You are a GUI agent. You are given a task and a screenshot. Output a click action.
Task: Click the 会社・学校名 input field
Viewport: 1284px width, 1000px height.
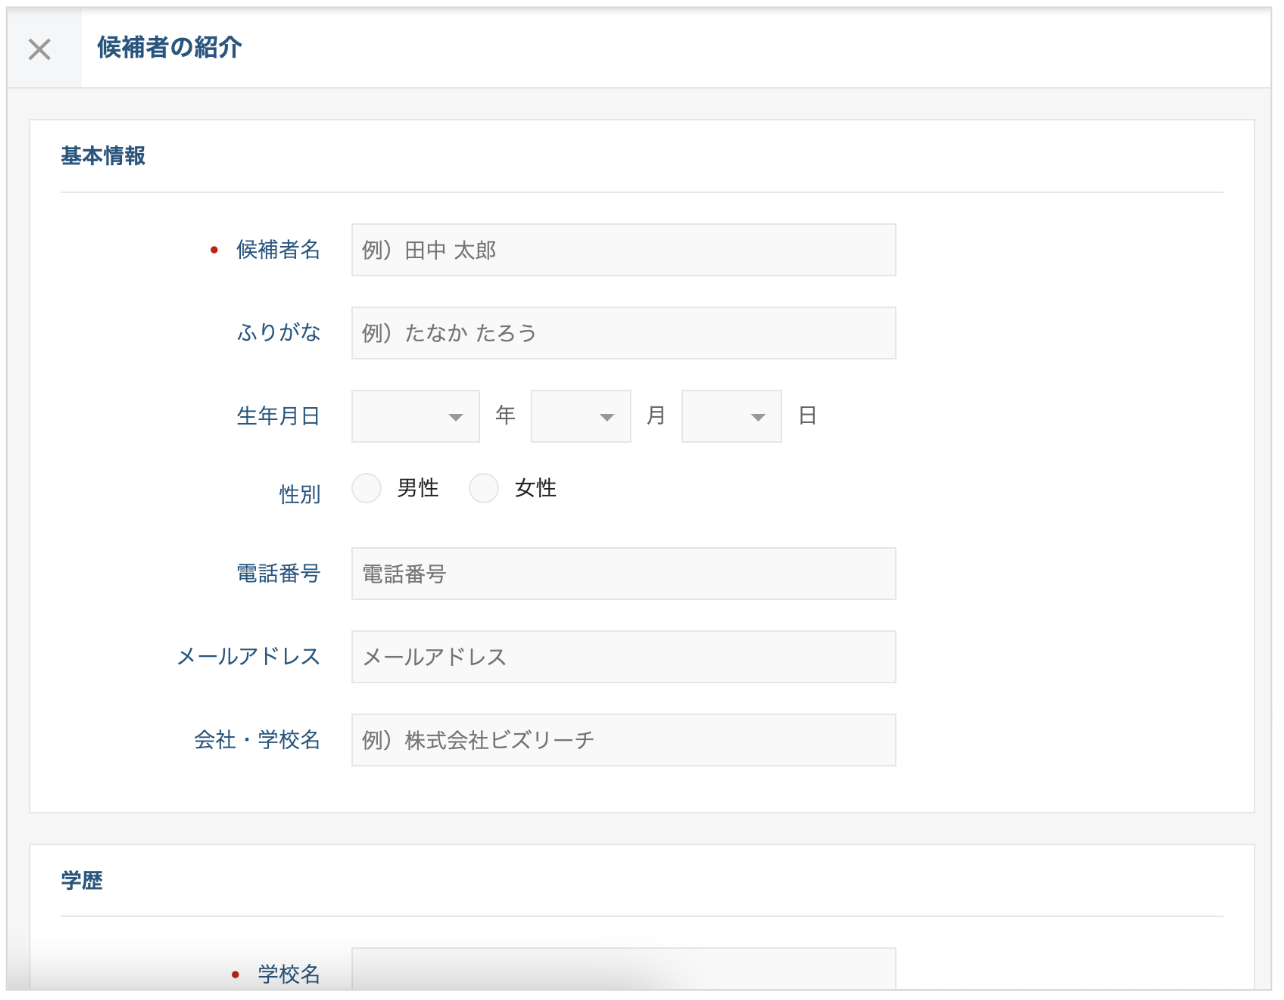coord(623,740)
